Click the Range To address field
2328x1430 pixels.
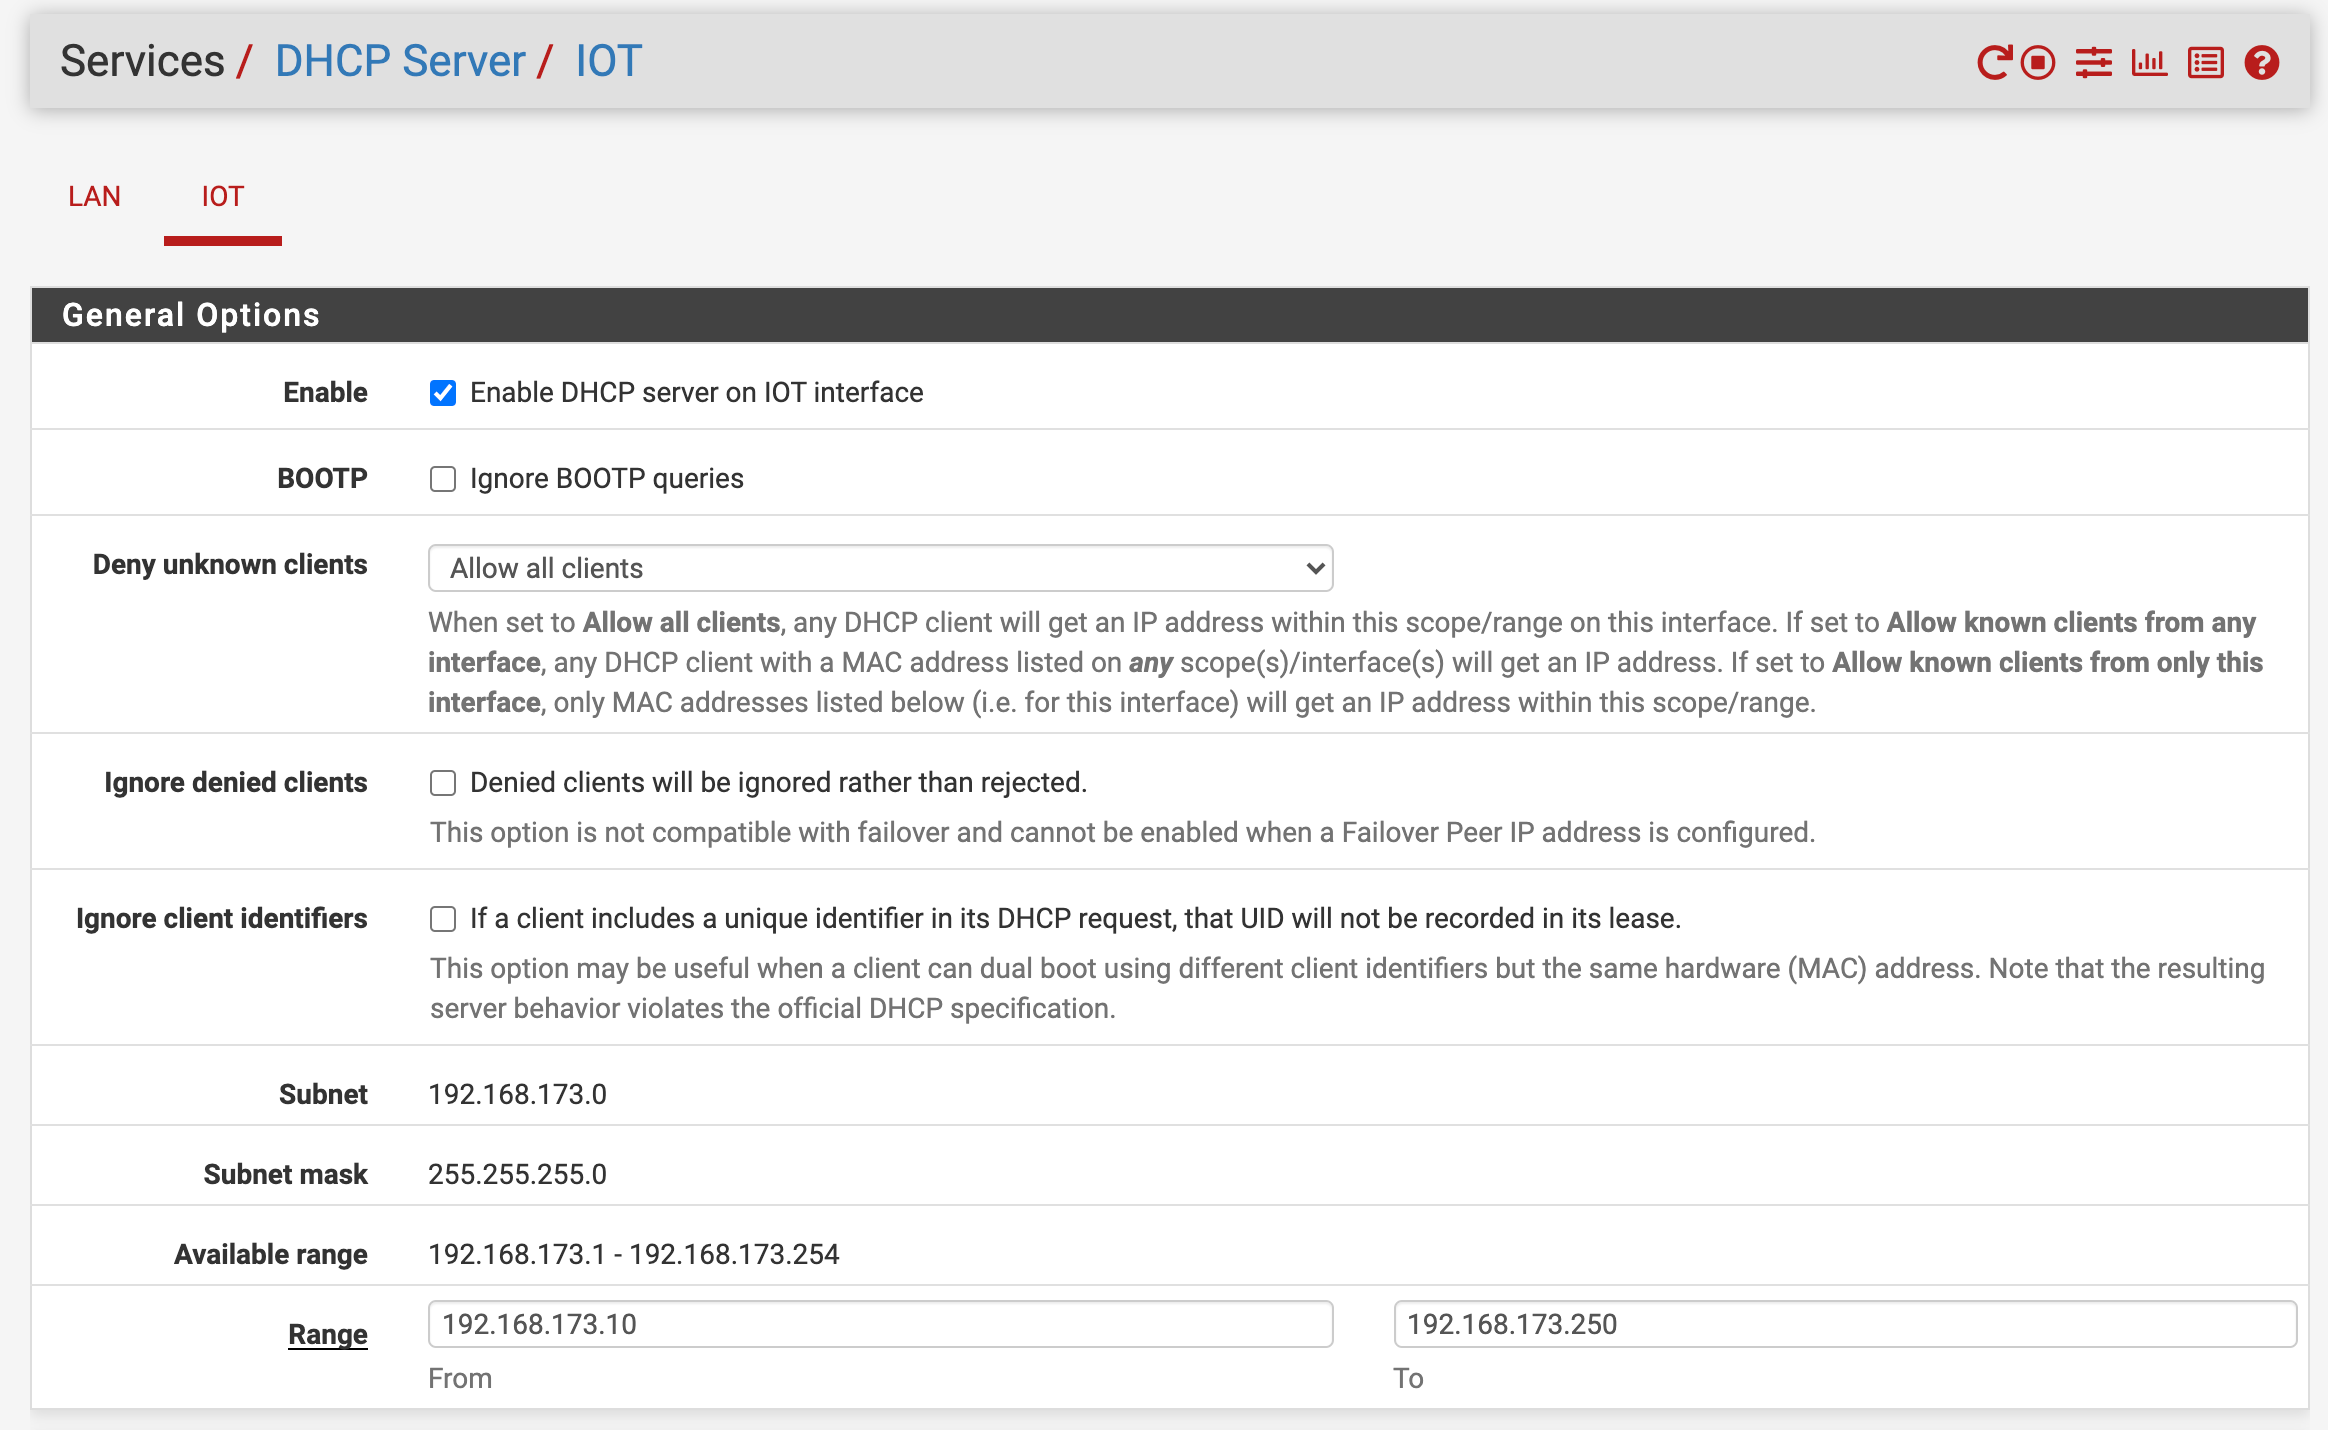coord(1844,1324)
